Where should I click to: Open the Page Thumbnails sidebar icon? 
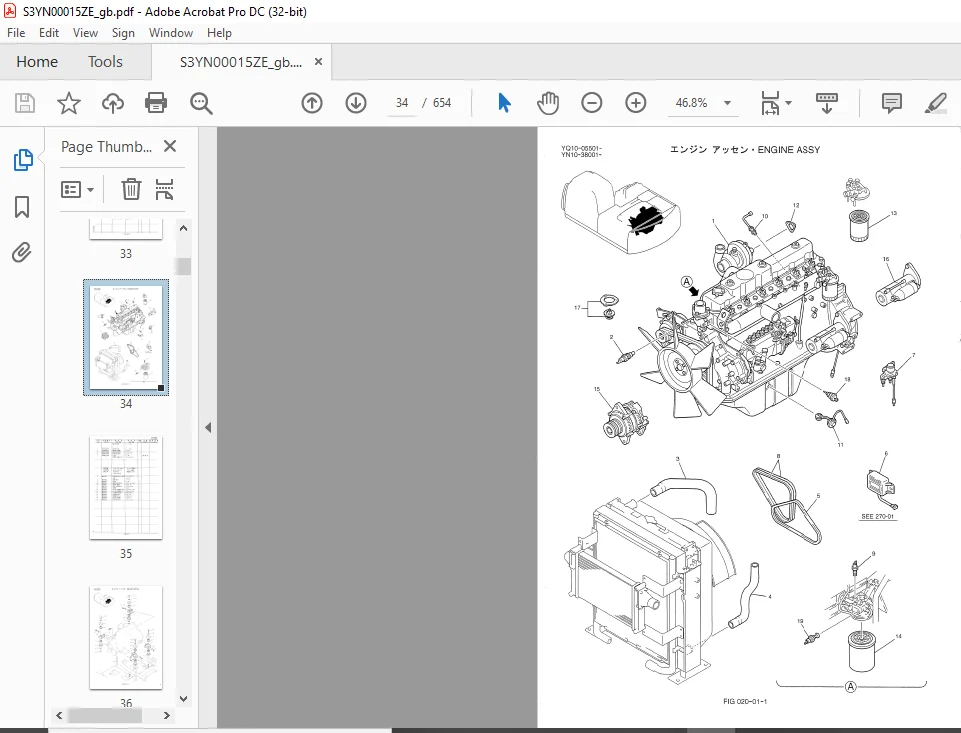pyautogui.click(x=23, y=160)
